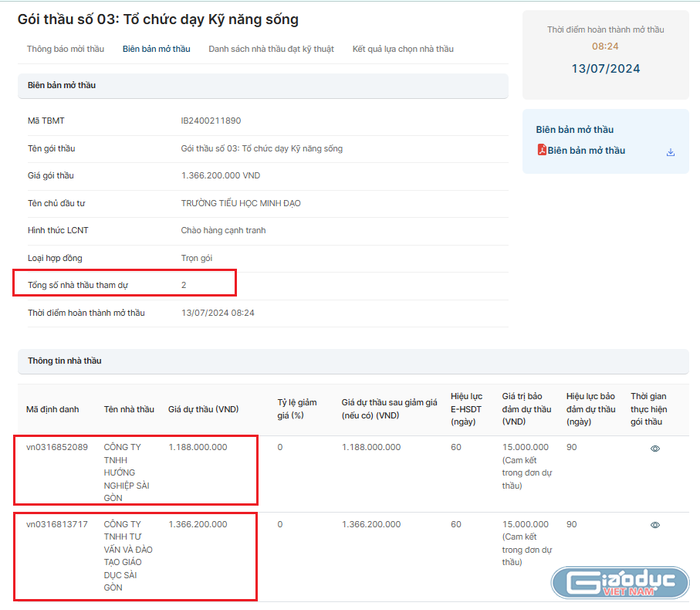
Task: Click the Thông tin nhà thầu section header
Action: (64, 361)
